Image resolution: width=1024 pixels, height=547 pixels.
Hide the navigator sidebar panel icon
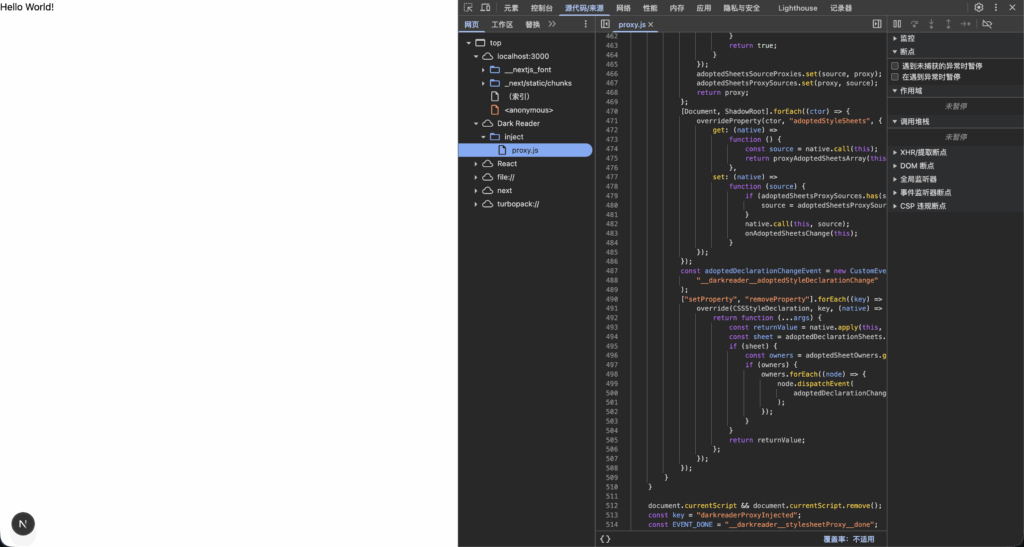(605, 24)
